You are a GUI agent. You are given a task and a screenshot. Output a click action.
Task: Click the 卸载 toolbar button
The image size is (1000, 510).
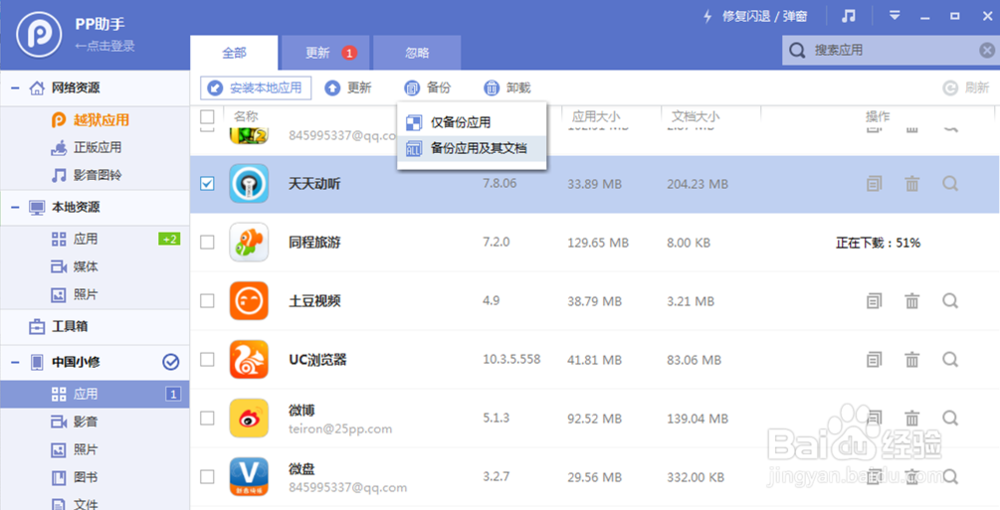(x=507, y=88)
